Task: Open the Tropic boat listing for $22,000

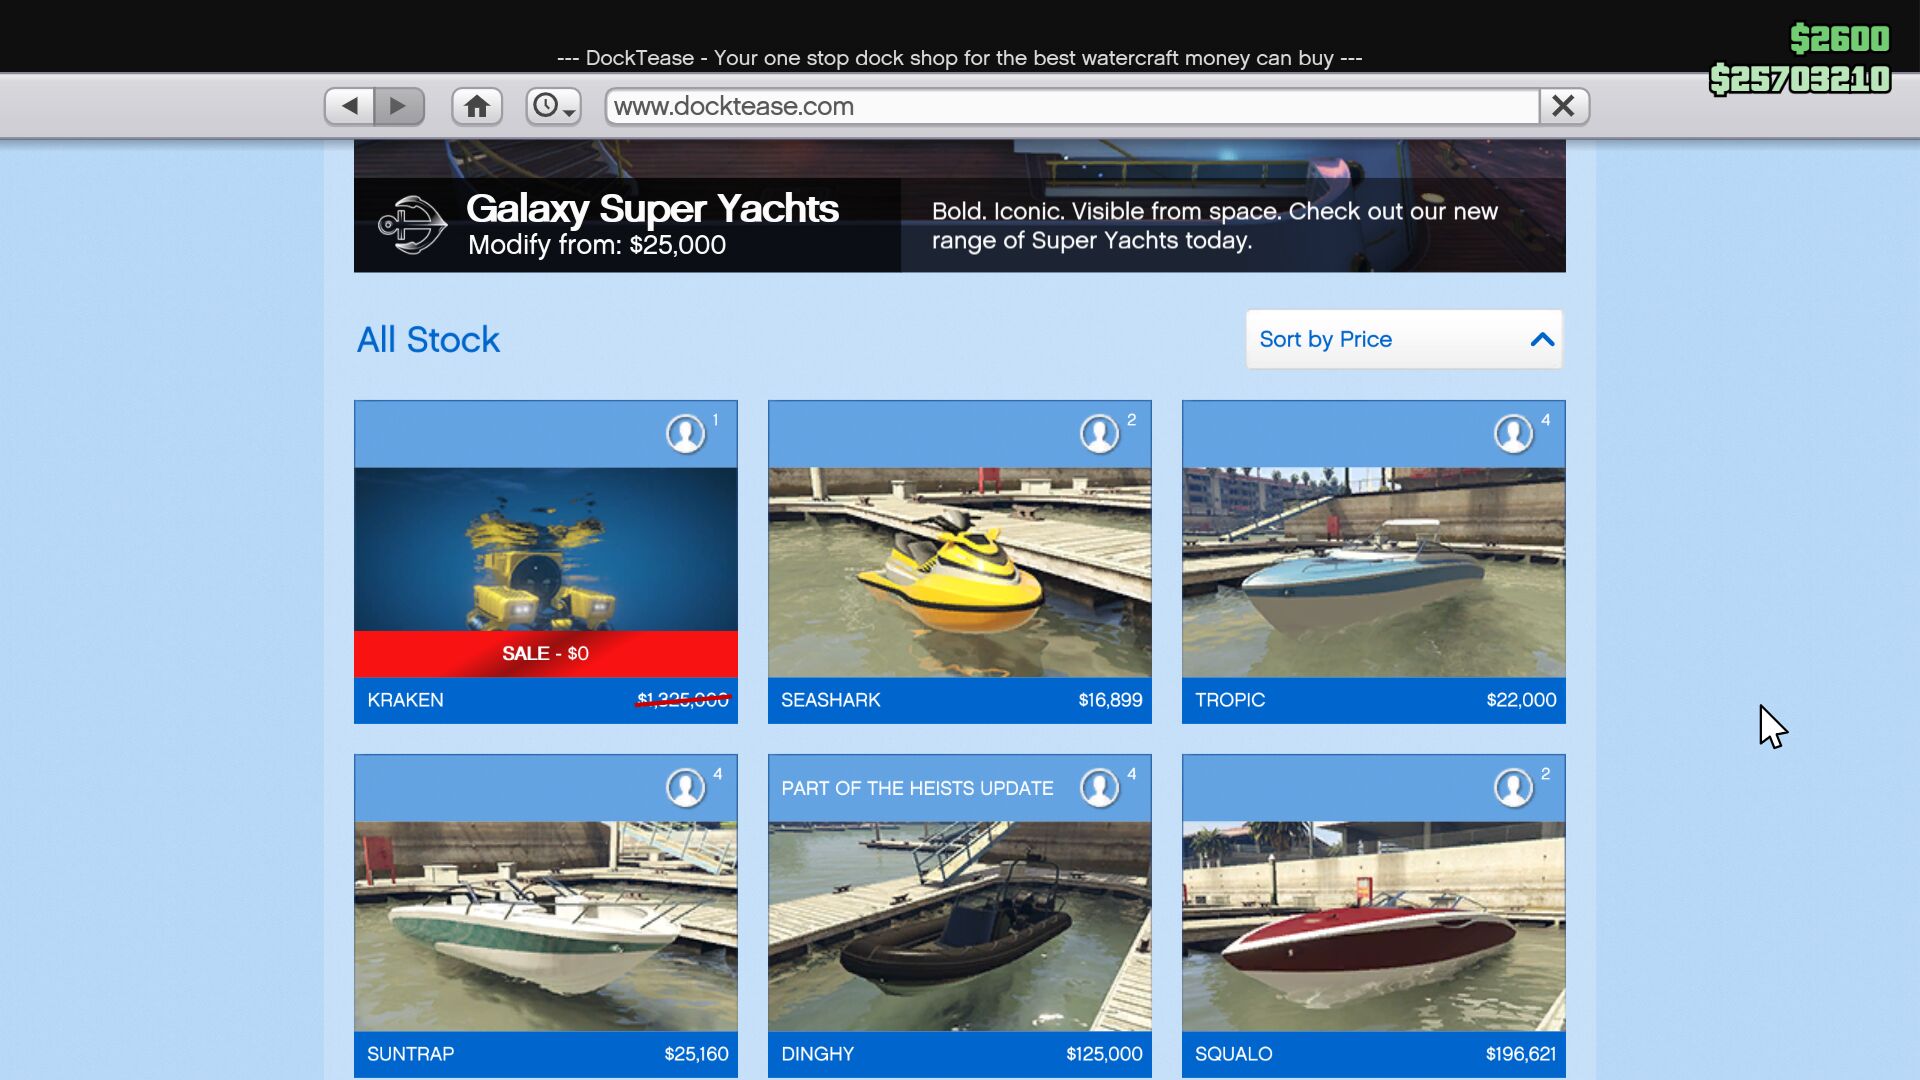Action: click(1373, 700)
